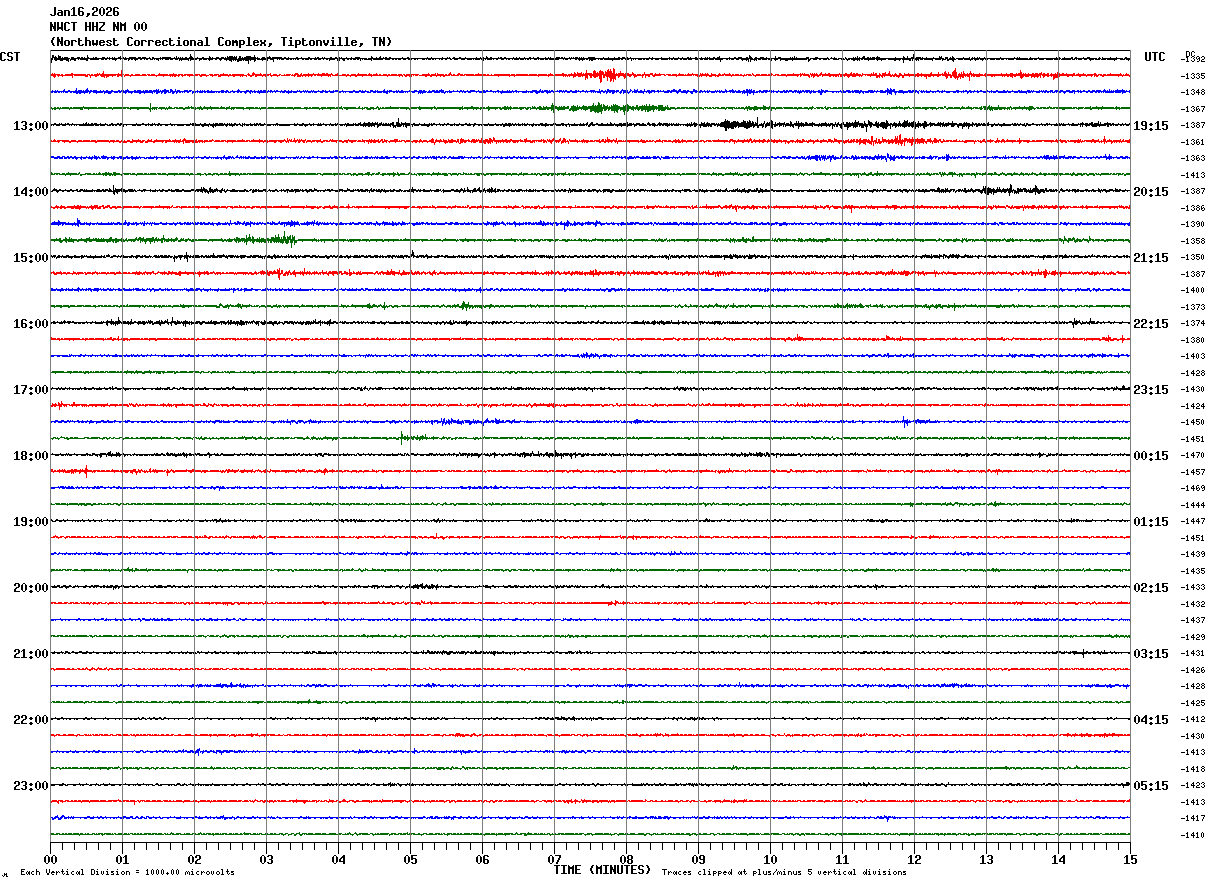Select the 23:00 CST time label

tap(30, 786)
